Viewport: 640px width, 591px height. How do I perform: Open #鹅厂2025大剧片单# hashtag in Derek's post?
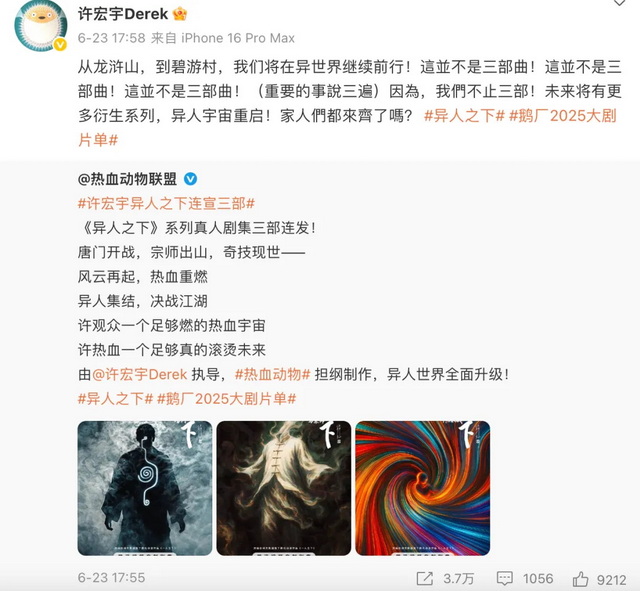tap(562, 116)
